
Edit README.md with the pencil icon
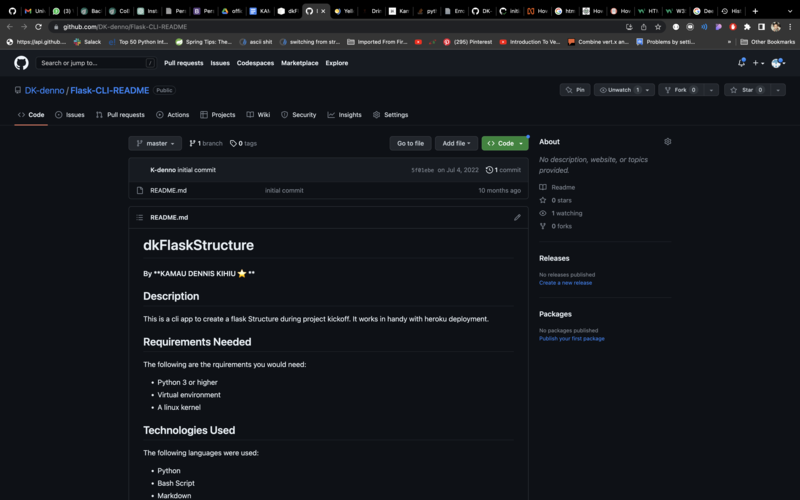click(x=517, y=217)
